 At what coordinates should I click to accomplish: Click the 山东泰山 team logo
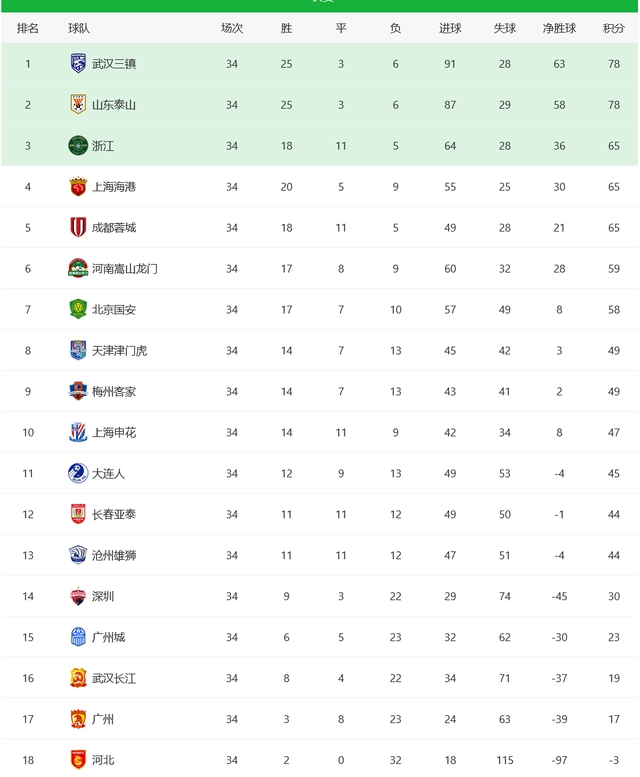(x=78, y=105)
